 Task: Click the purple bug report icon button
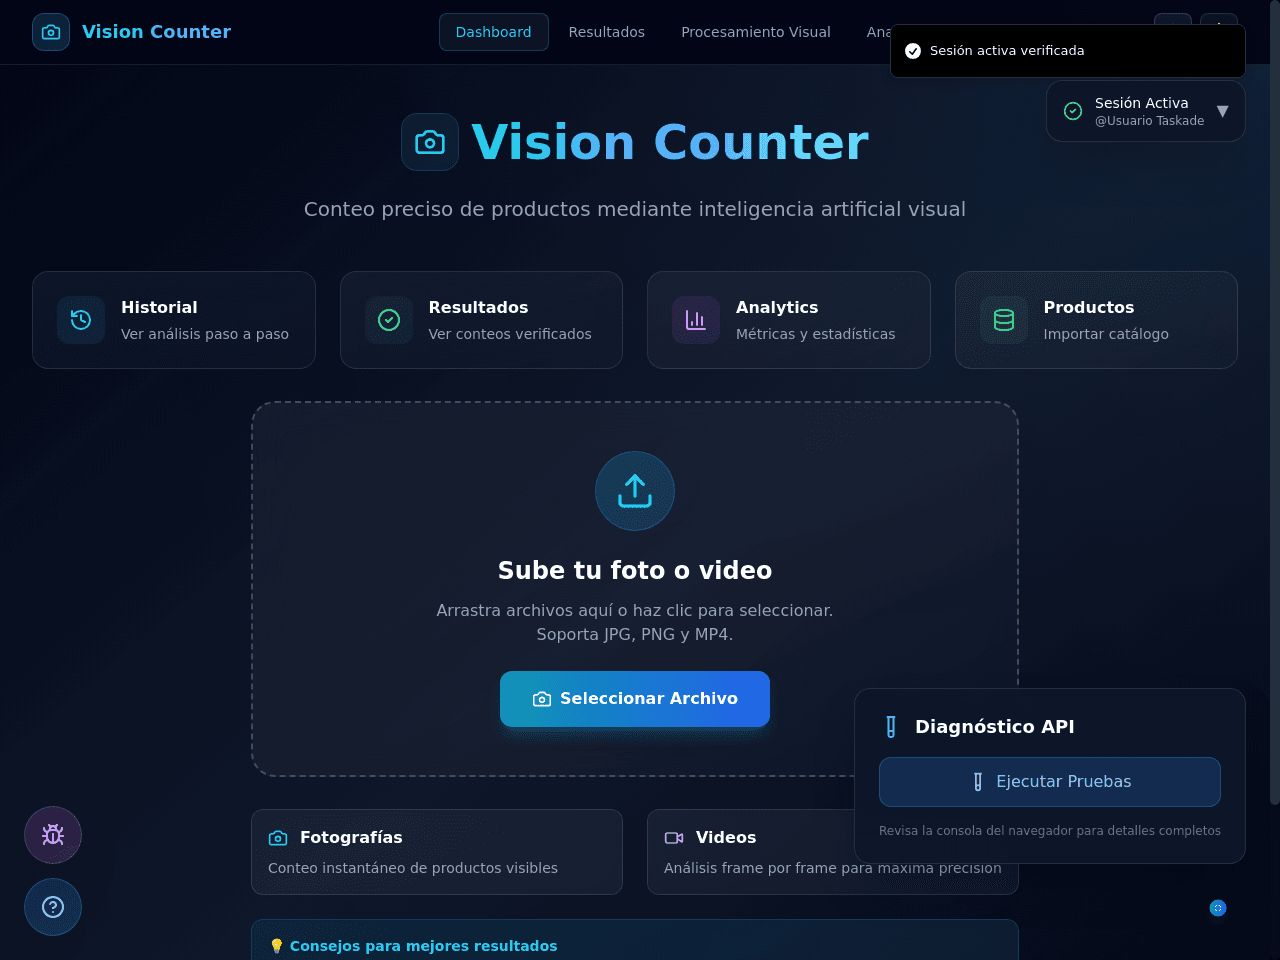tap(53, 835)
